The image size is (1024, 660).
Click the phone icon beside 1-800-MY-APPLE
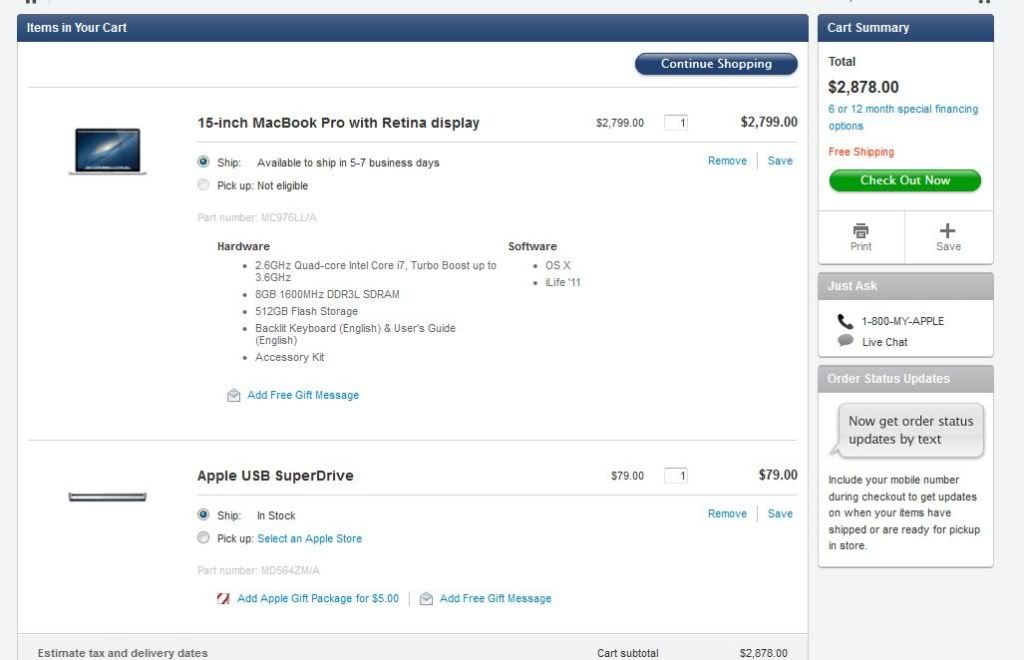[x=846, y=321]
